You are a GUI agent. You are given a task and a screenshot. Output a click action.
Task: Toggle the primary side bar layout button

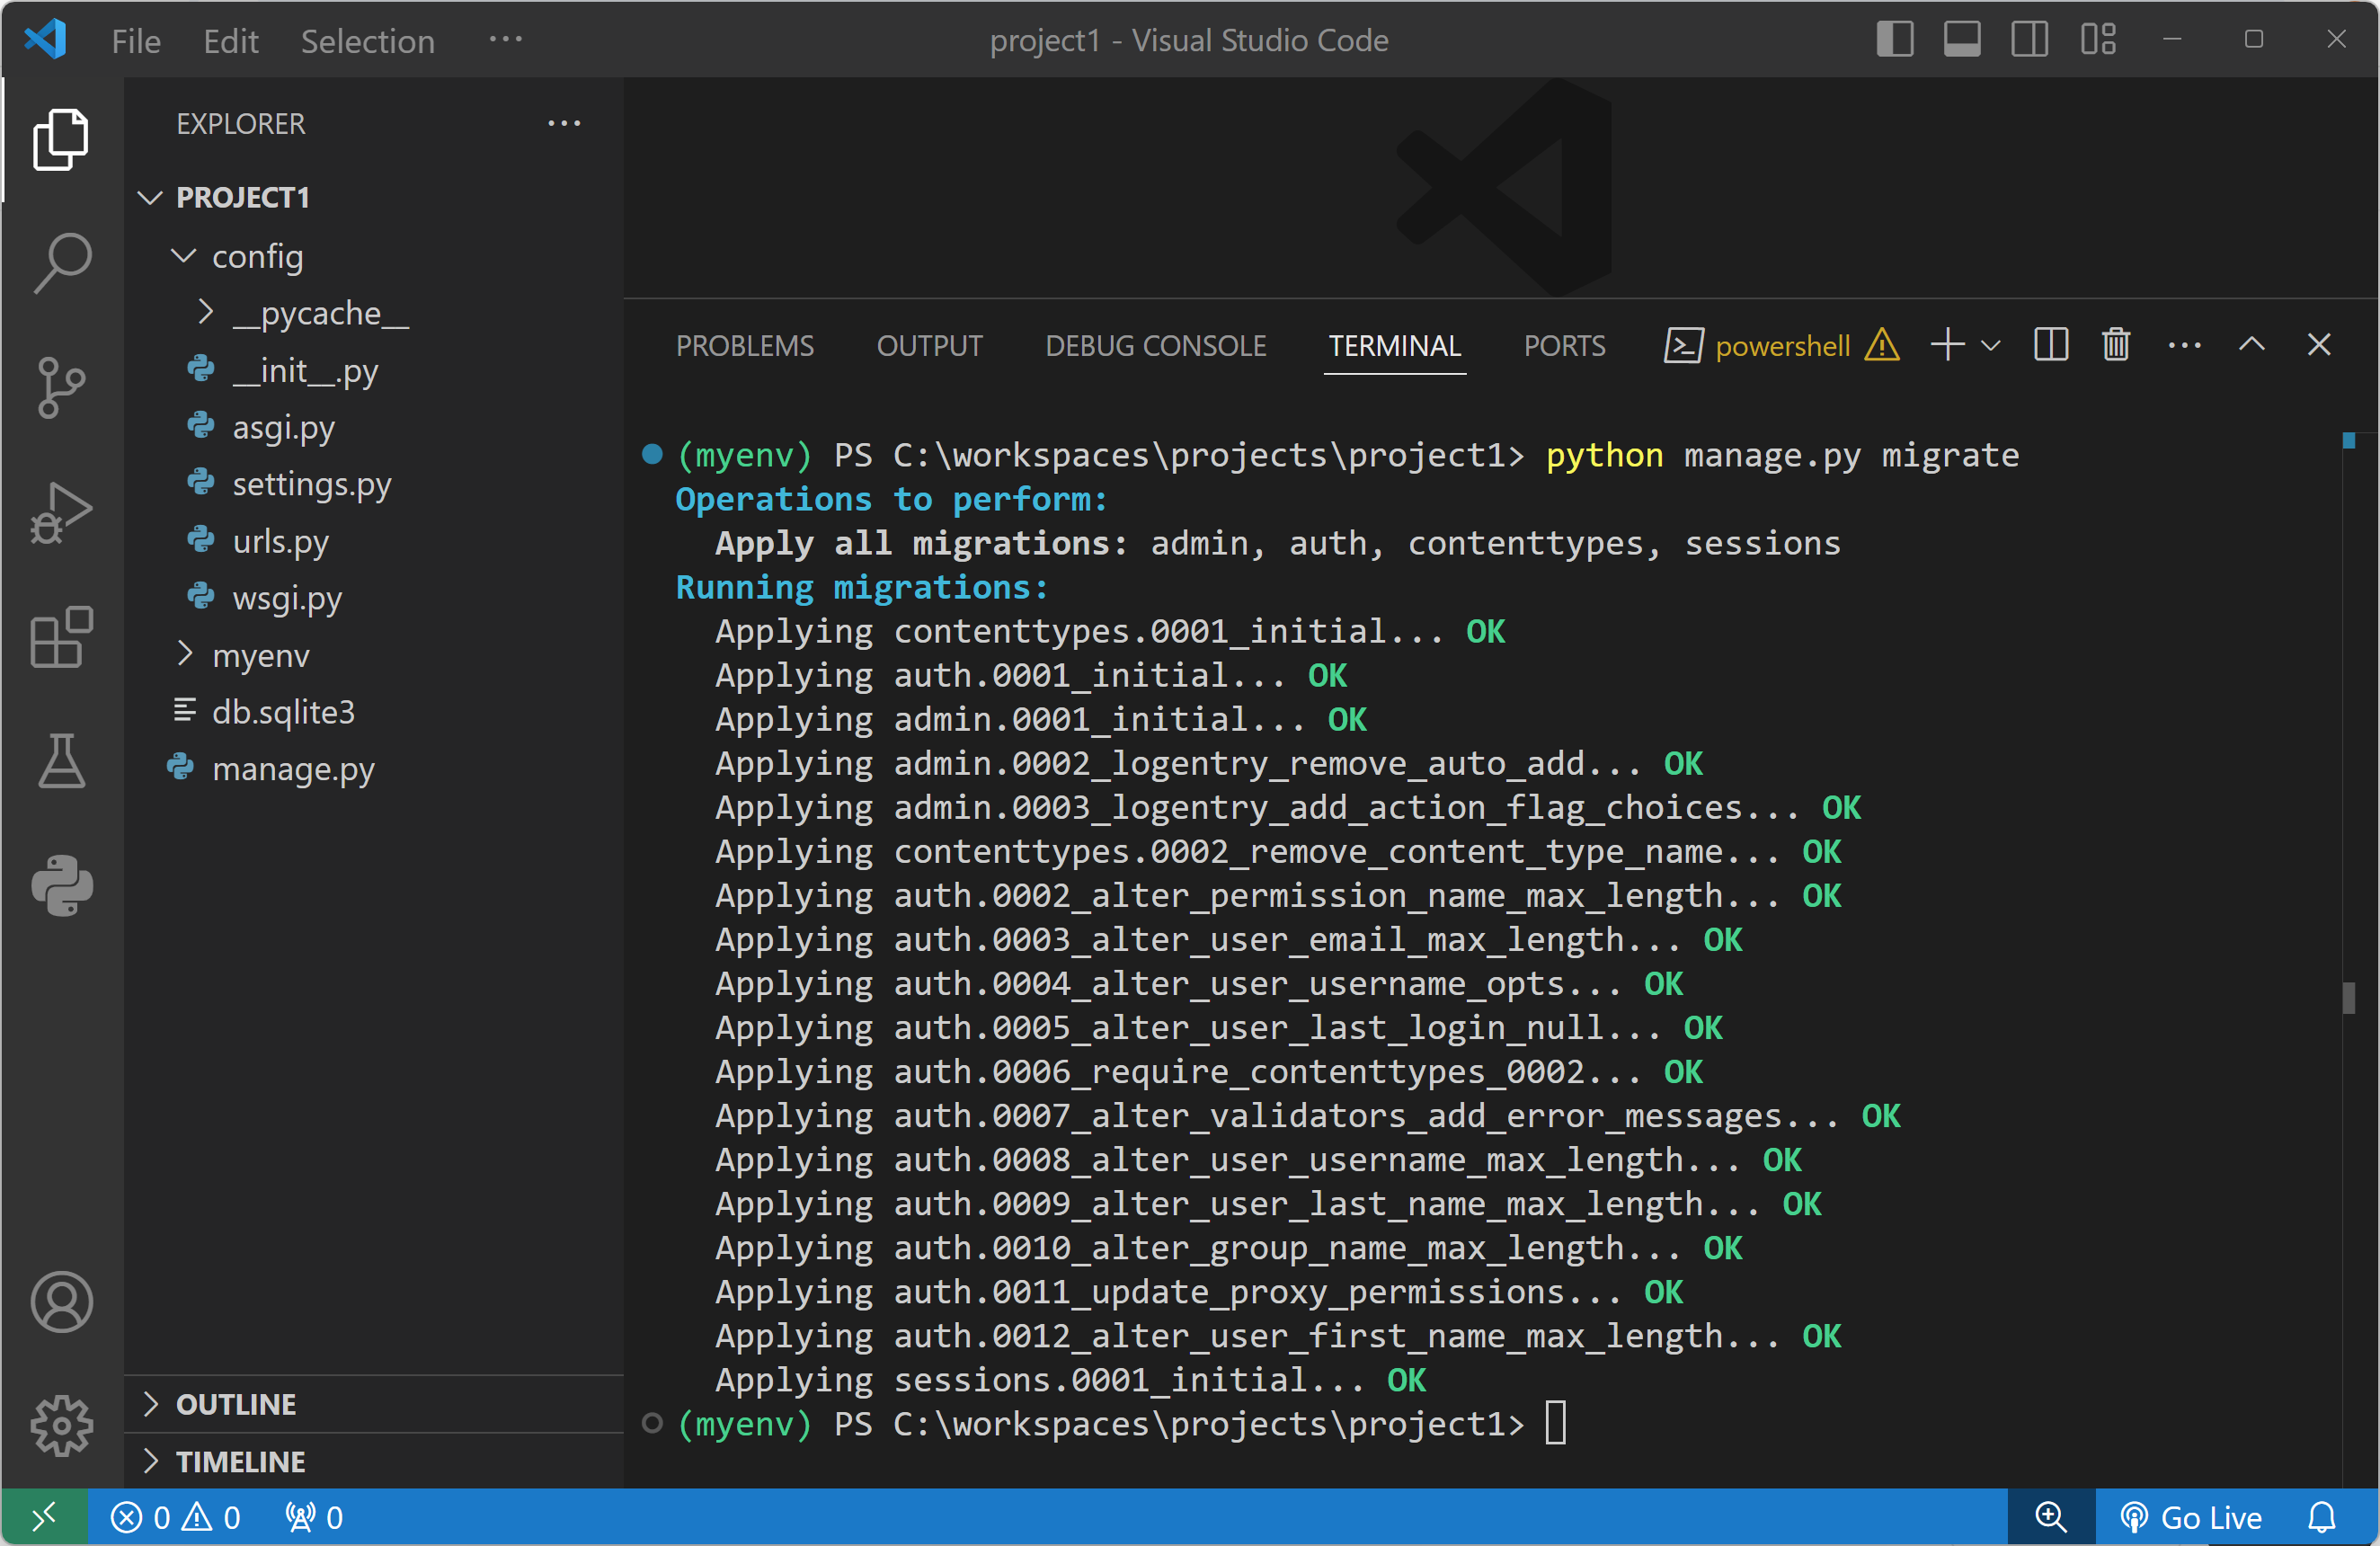[x=1894, y=40]
